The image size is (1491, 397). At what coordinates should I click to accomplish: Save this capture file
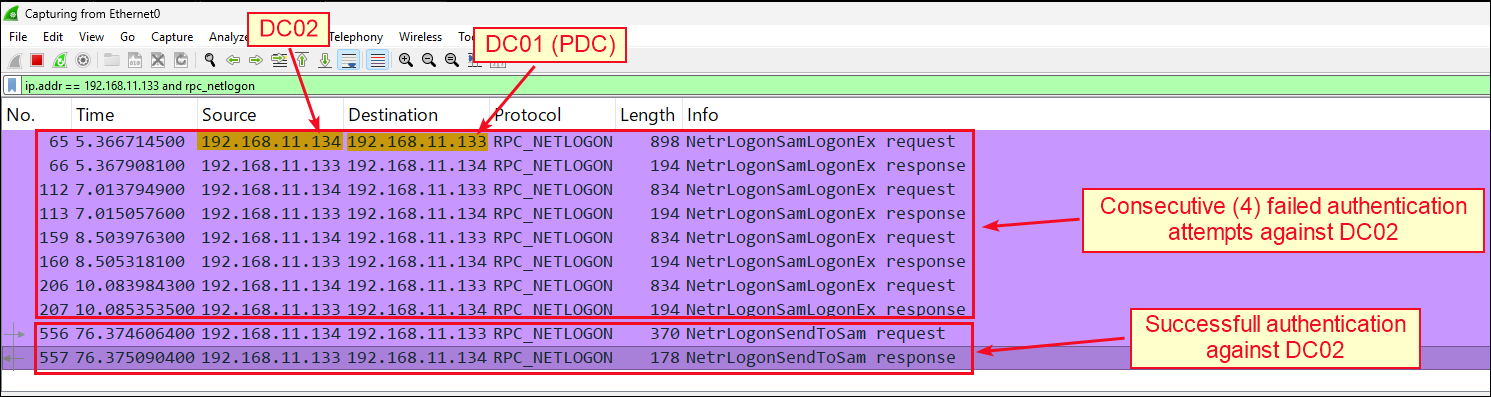coord(135,60)
